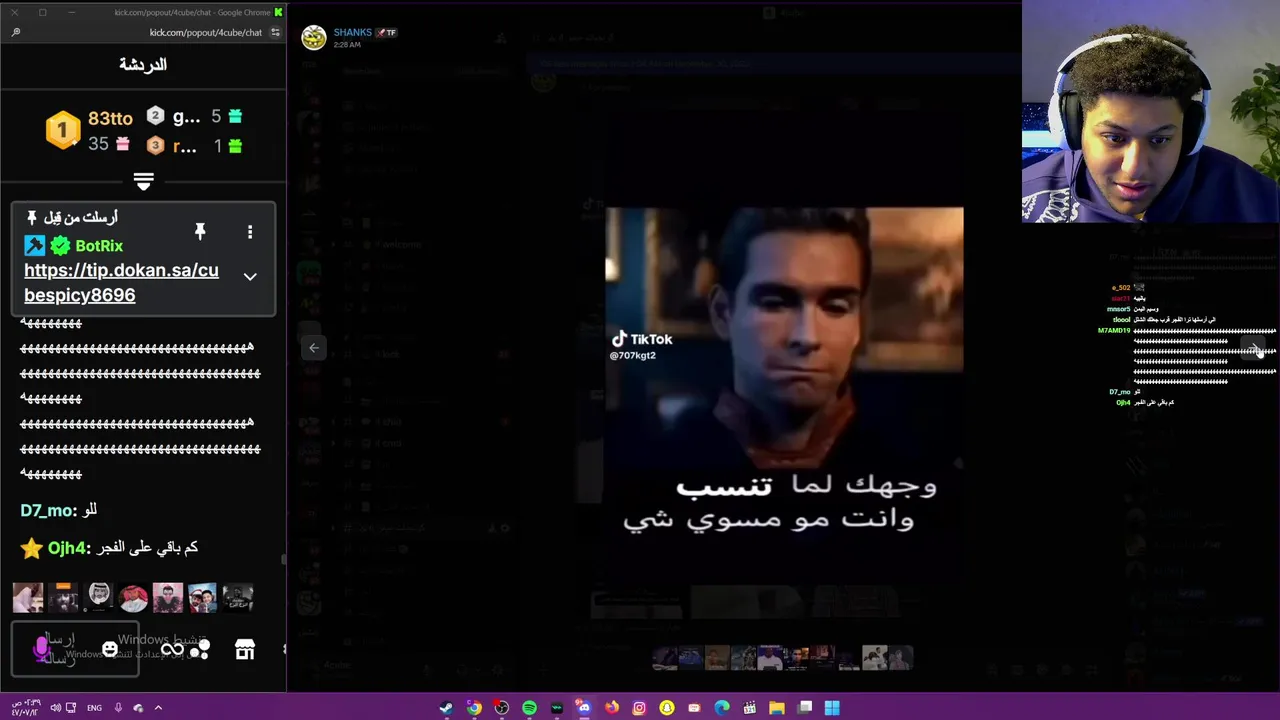Click username D7_mo in chat
This screenshot has height=720, width=1280.
[x=46, y=510]
